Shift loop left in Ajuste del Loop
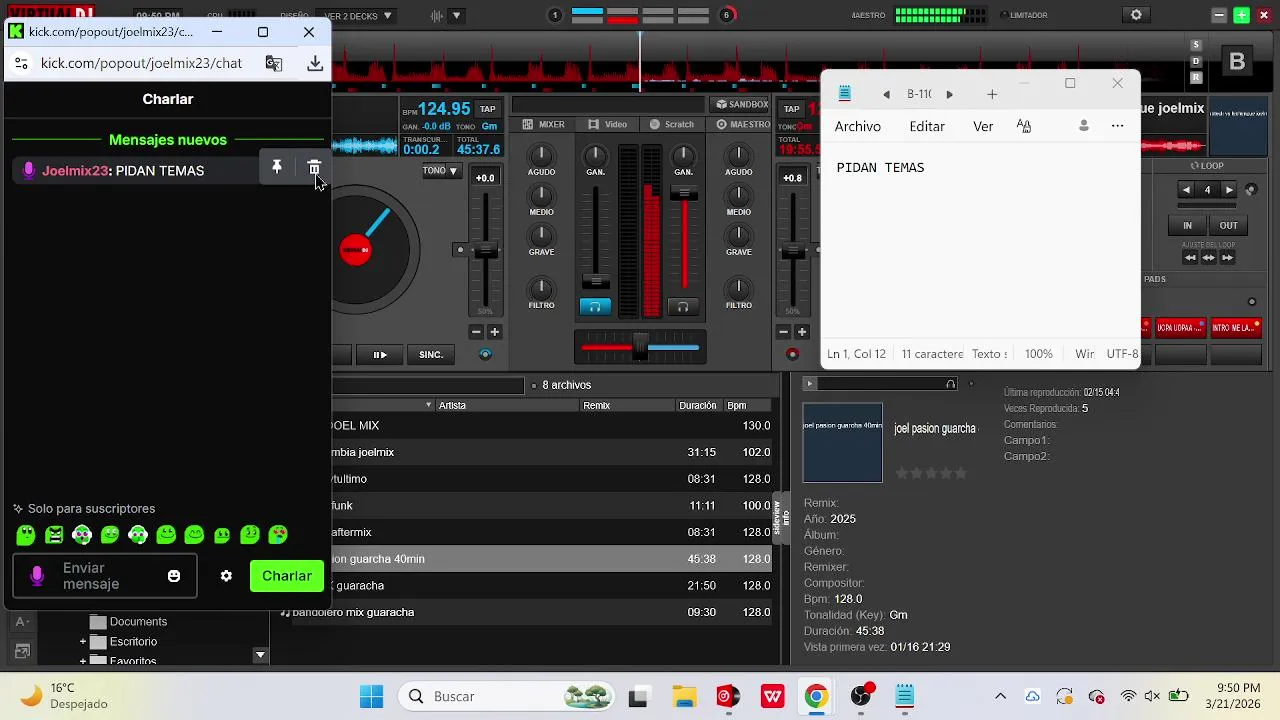This screenshot has width=1280, height=720. coord(1190,257)
